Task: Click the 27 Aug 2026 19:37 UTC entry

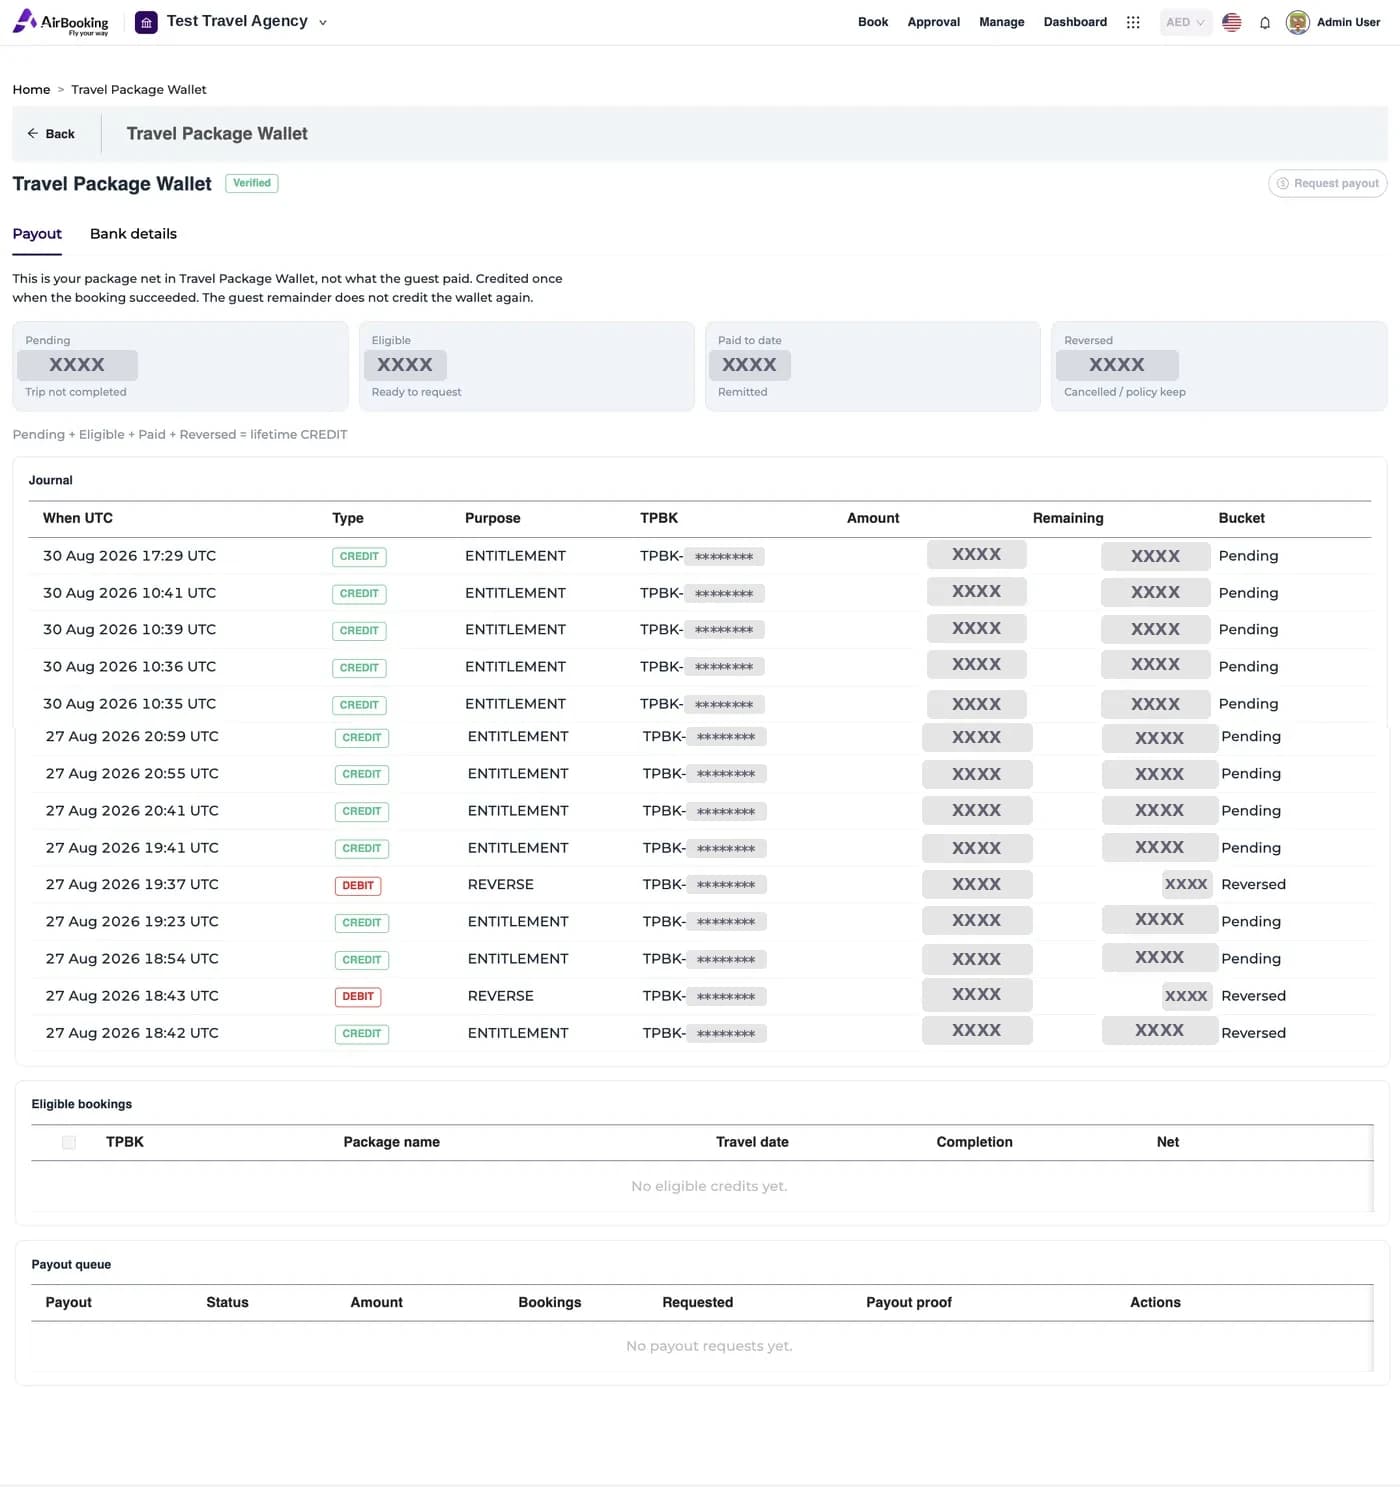Action: pos(702,885)
